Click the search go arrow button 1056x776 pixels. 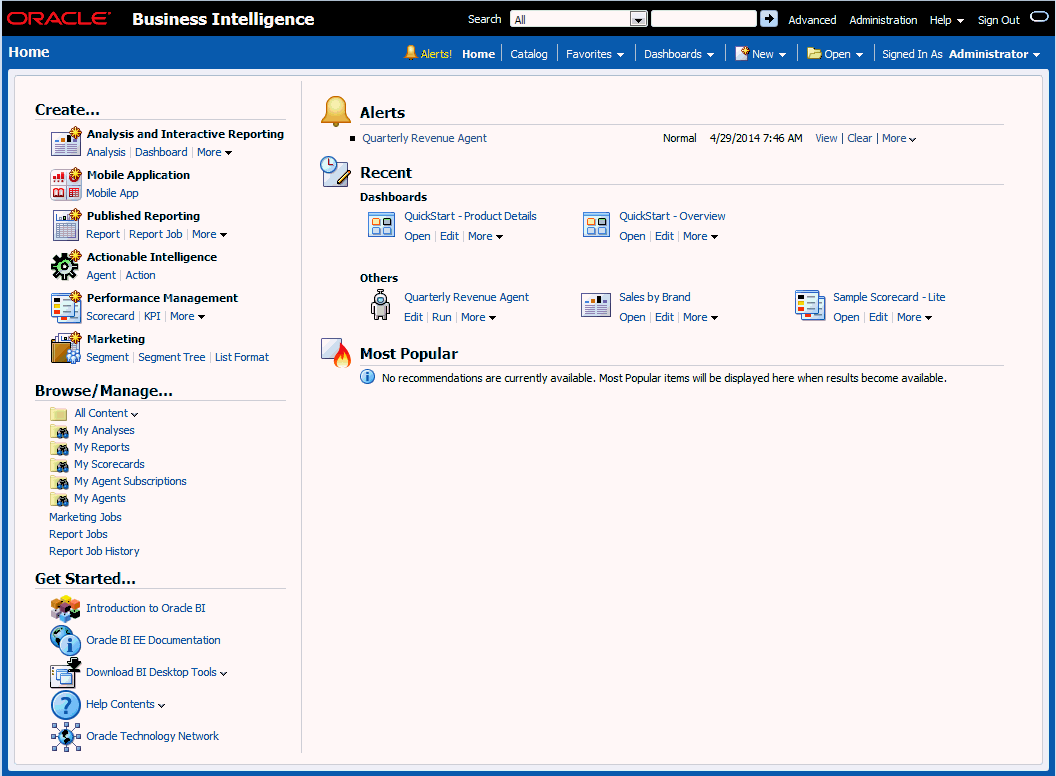coord(769,19)
